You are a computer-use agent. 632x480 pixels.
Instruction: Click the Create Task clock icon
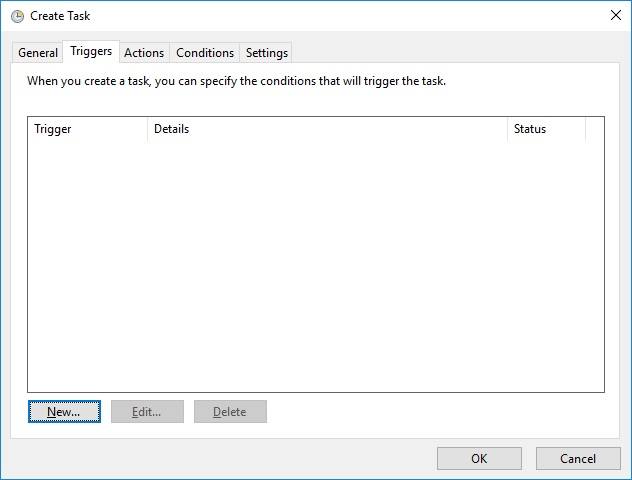pos(17,16)
